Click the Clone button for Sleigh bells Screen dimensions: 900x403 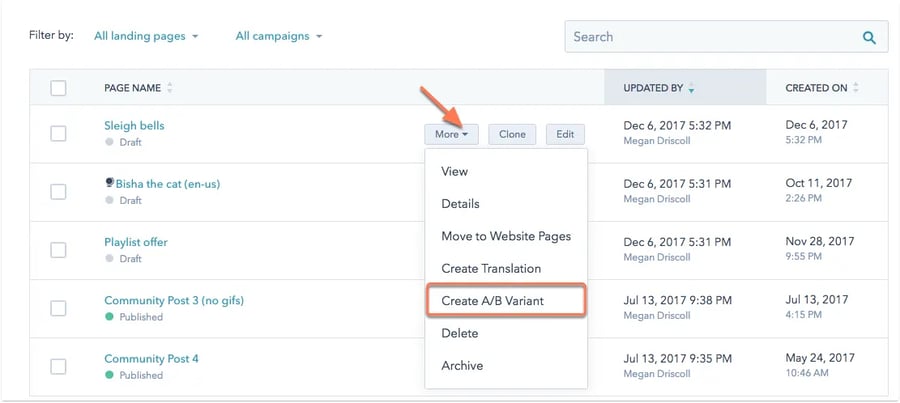coord(512,134)
